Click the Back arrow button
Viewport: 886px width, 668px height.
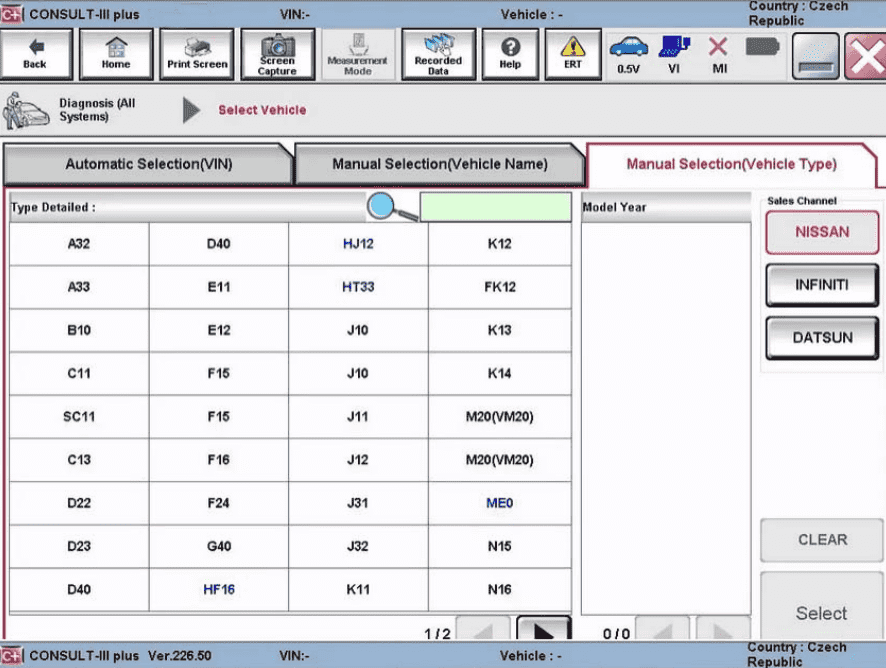point(35,54)
